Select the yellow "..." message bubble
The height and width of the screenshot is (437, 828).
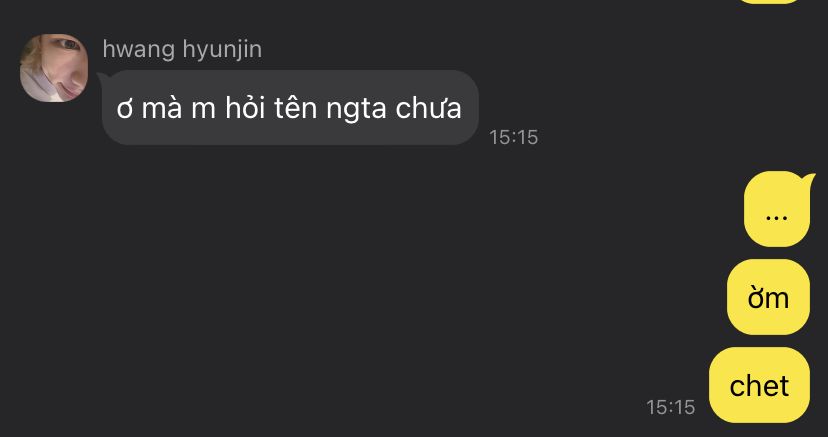coord(776,209)
